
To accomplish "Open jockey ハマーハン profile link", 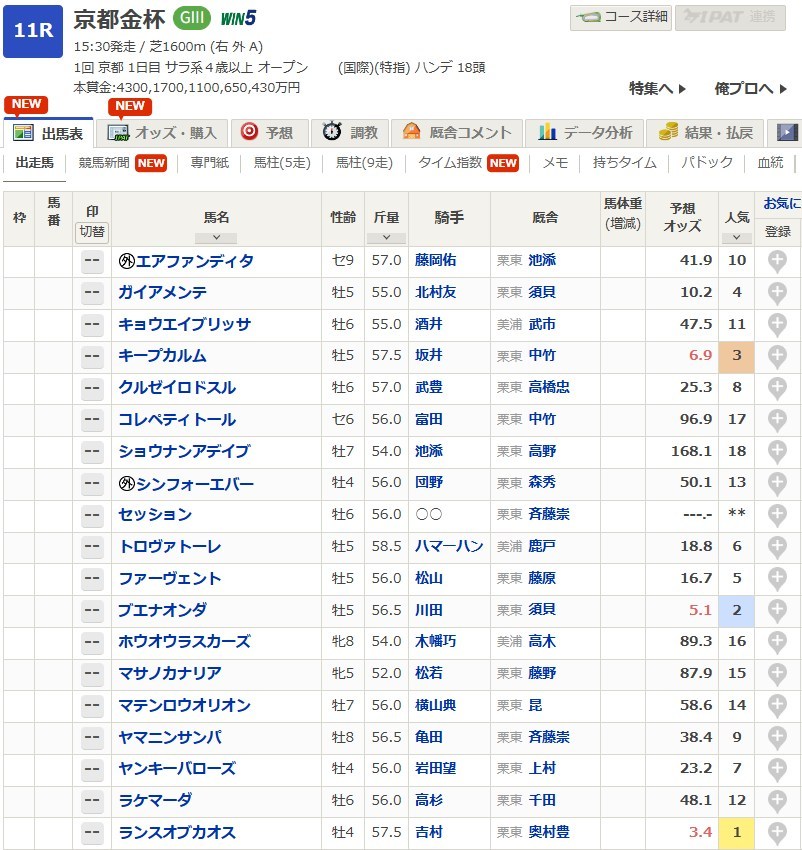I will point(448,546).
